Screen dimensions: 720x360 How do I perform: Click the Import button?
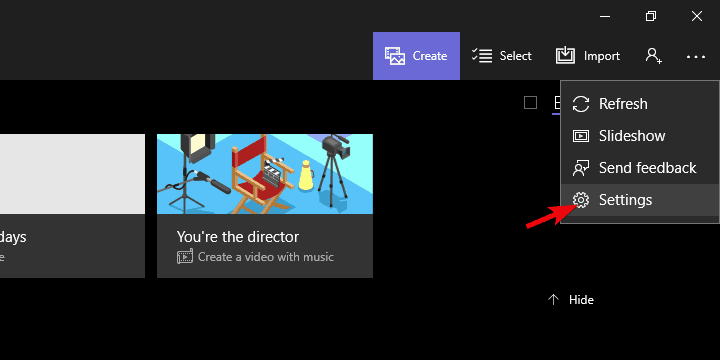click(x=588, y=56)
